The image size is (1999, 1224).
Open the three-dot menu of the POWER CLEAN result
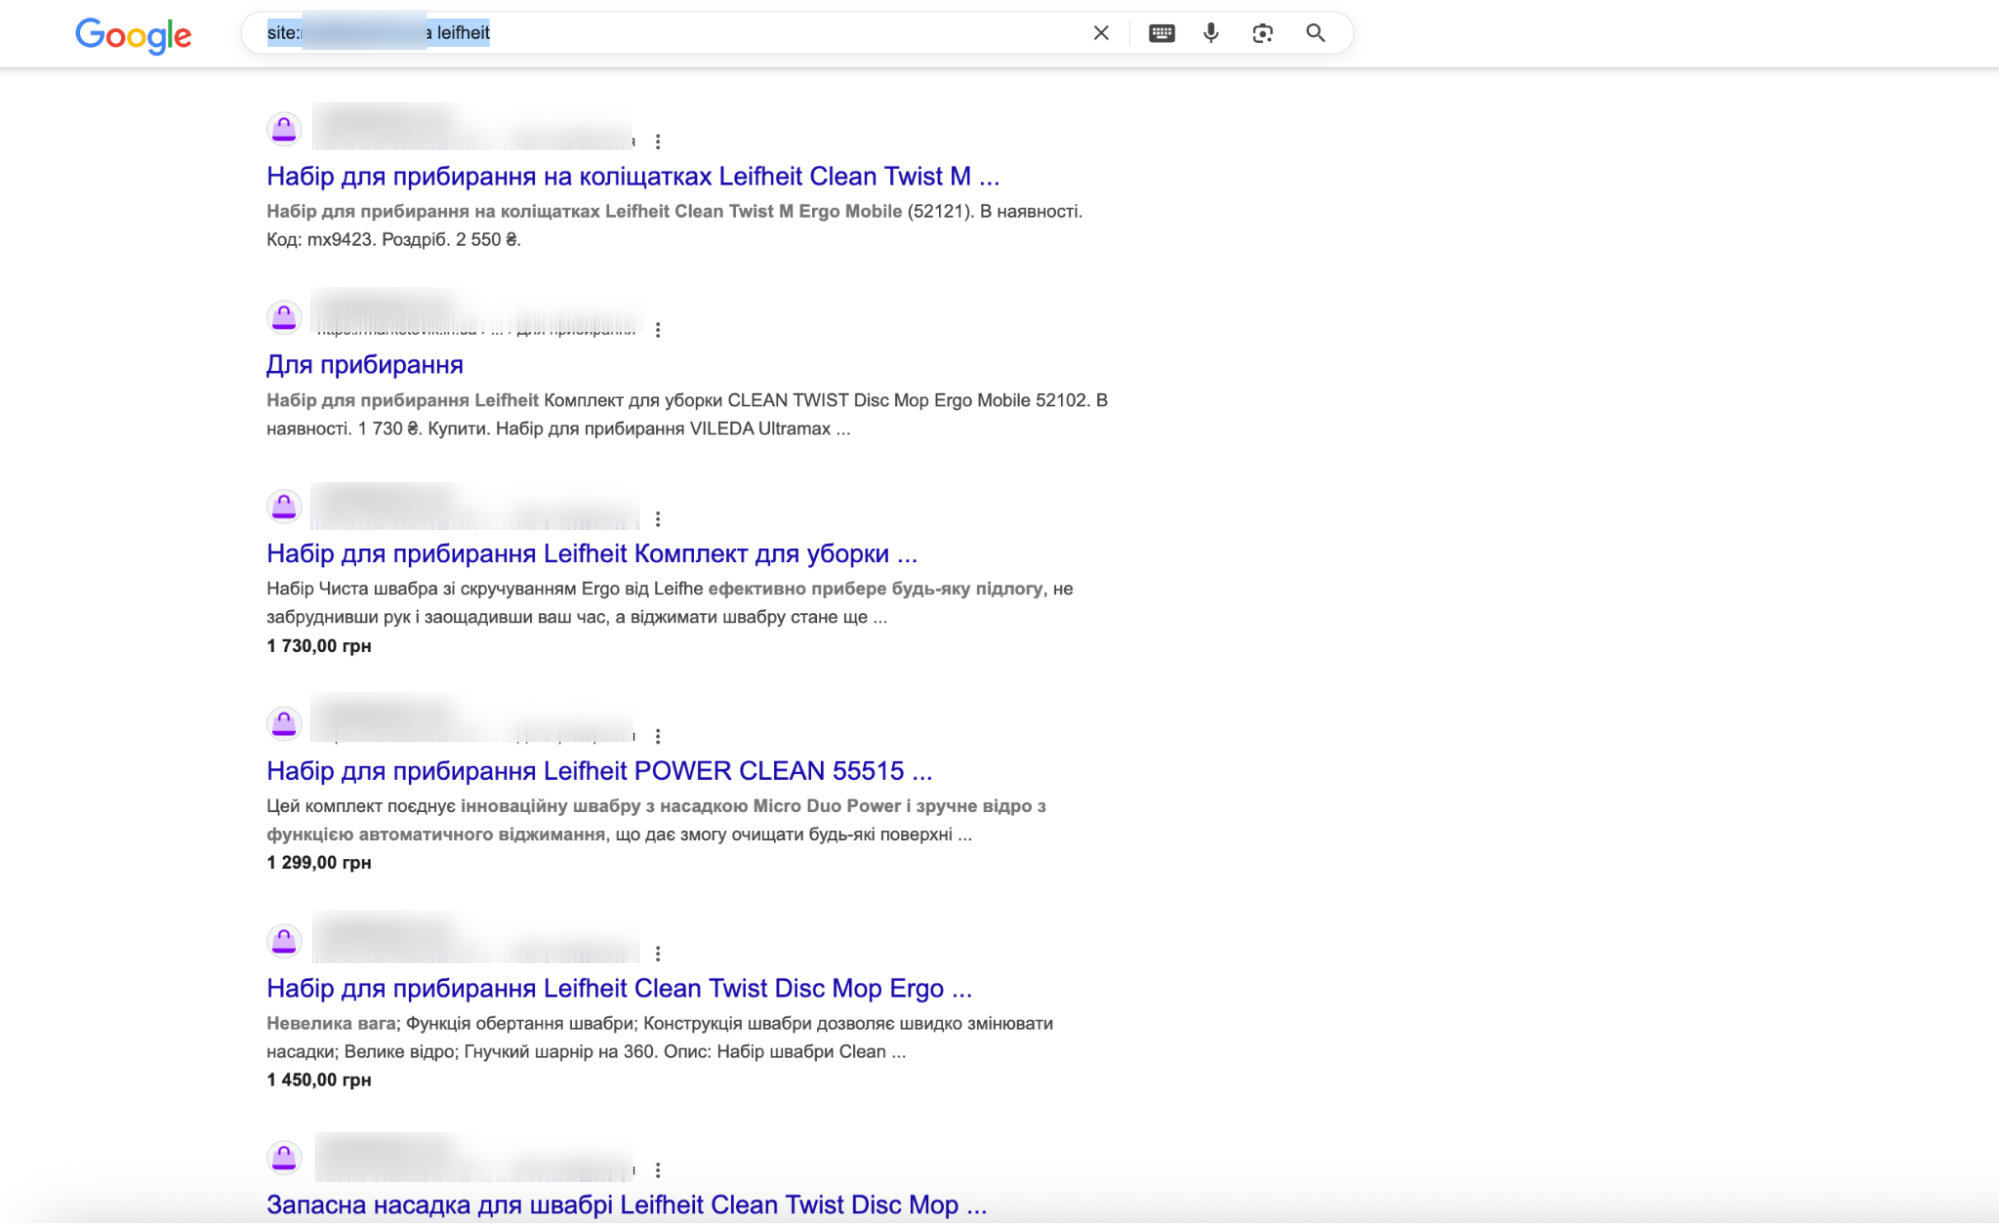click(658, 736)
